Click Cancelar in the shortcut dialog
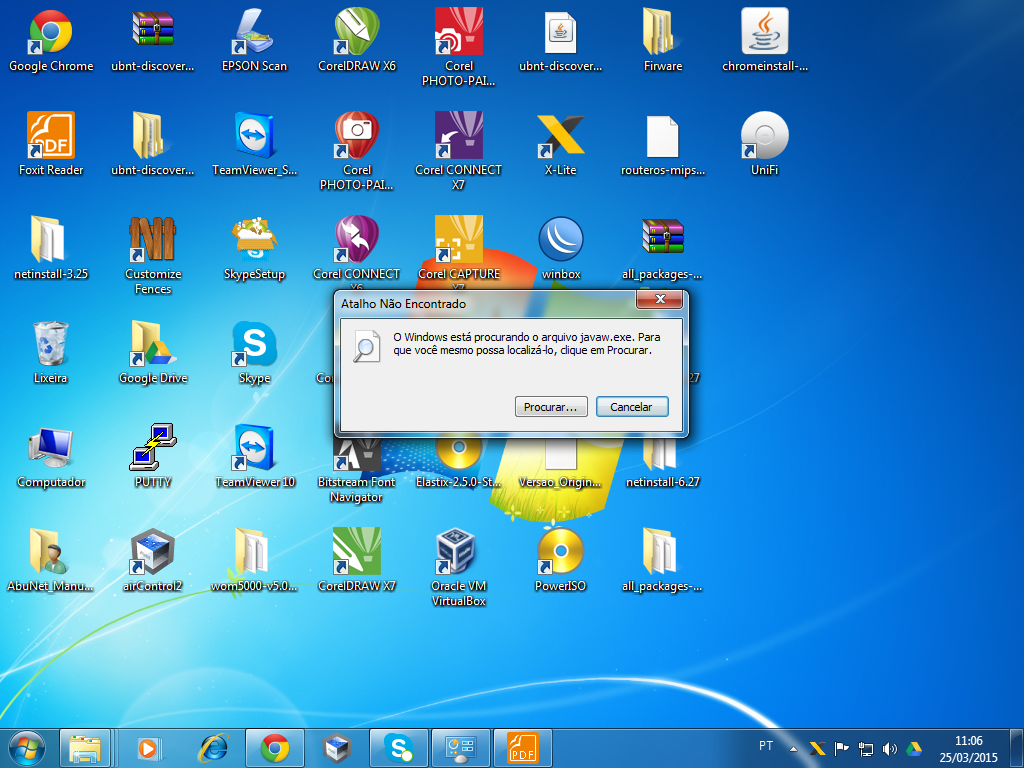This screenshot has width=1024, height=768. coord(632,407)
